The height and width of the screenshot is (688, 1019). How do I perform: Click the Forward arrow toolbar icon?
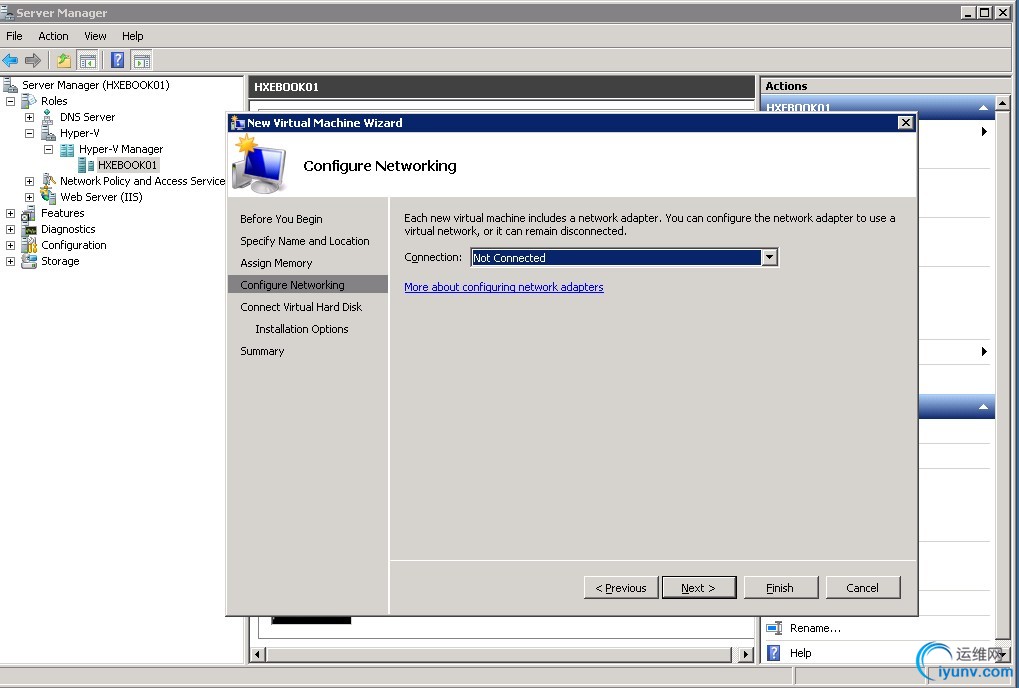(x=32, y=60)
